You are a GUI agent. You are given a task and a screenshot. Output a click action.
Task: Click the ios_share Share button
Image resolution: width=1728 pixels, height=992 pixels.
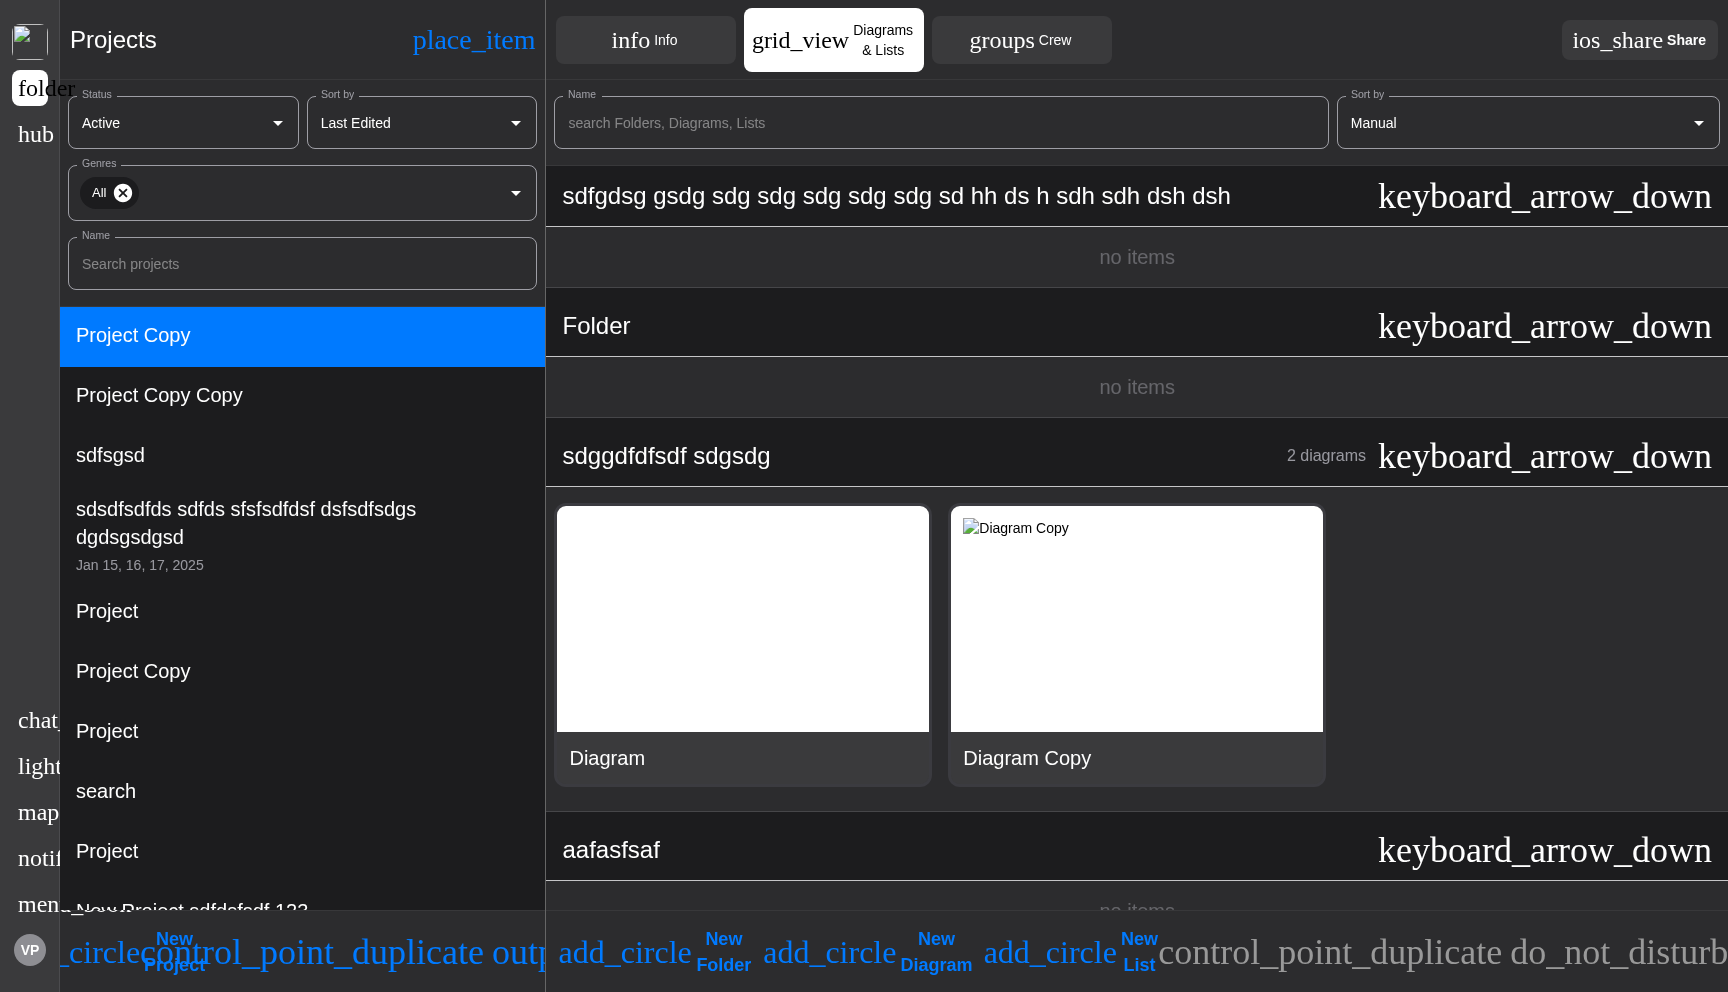[1639, 40]
